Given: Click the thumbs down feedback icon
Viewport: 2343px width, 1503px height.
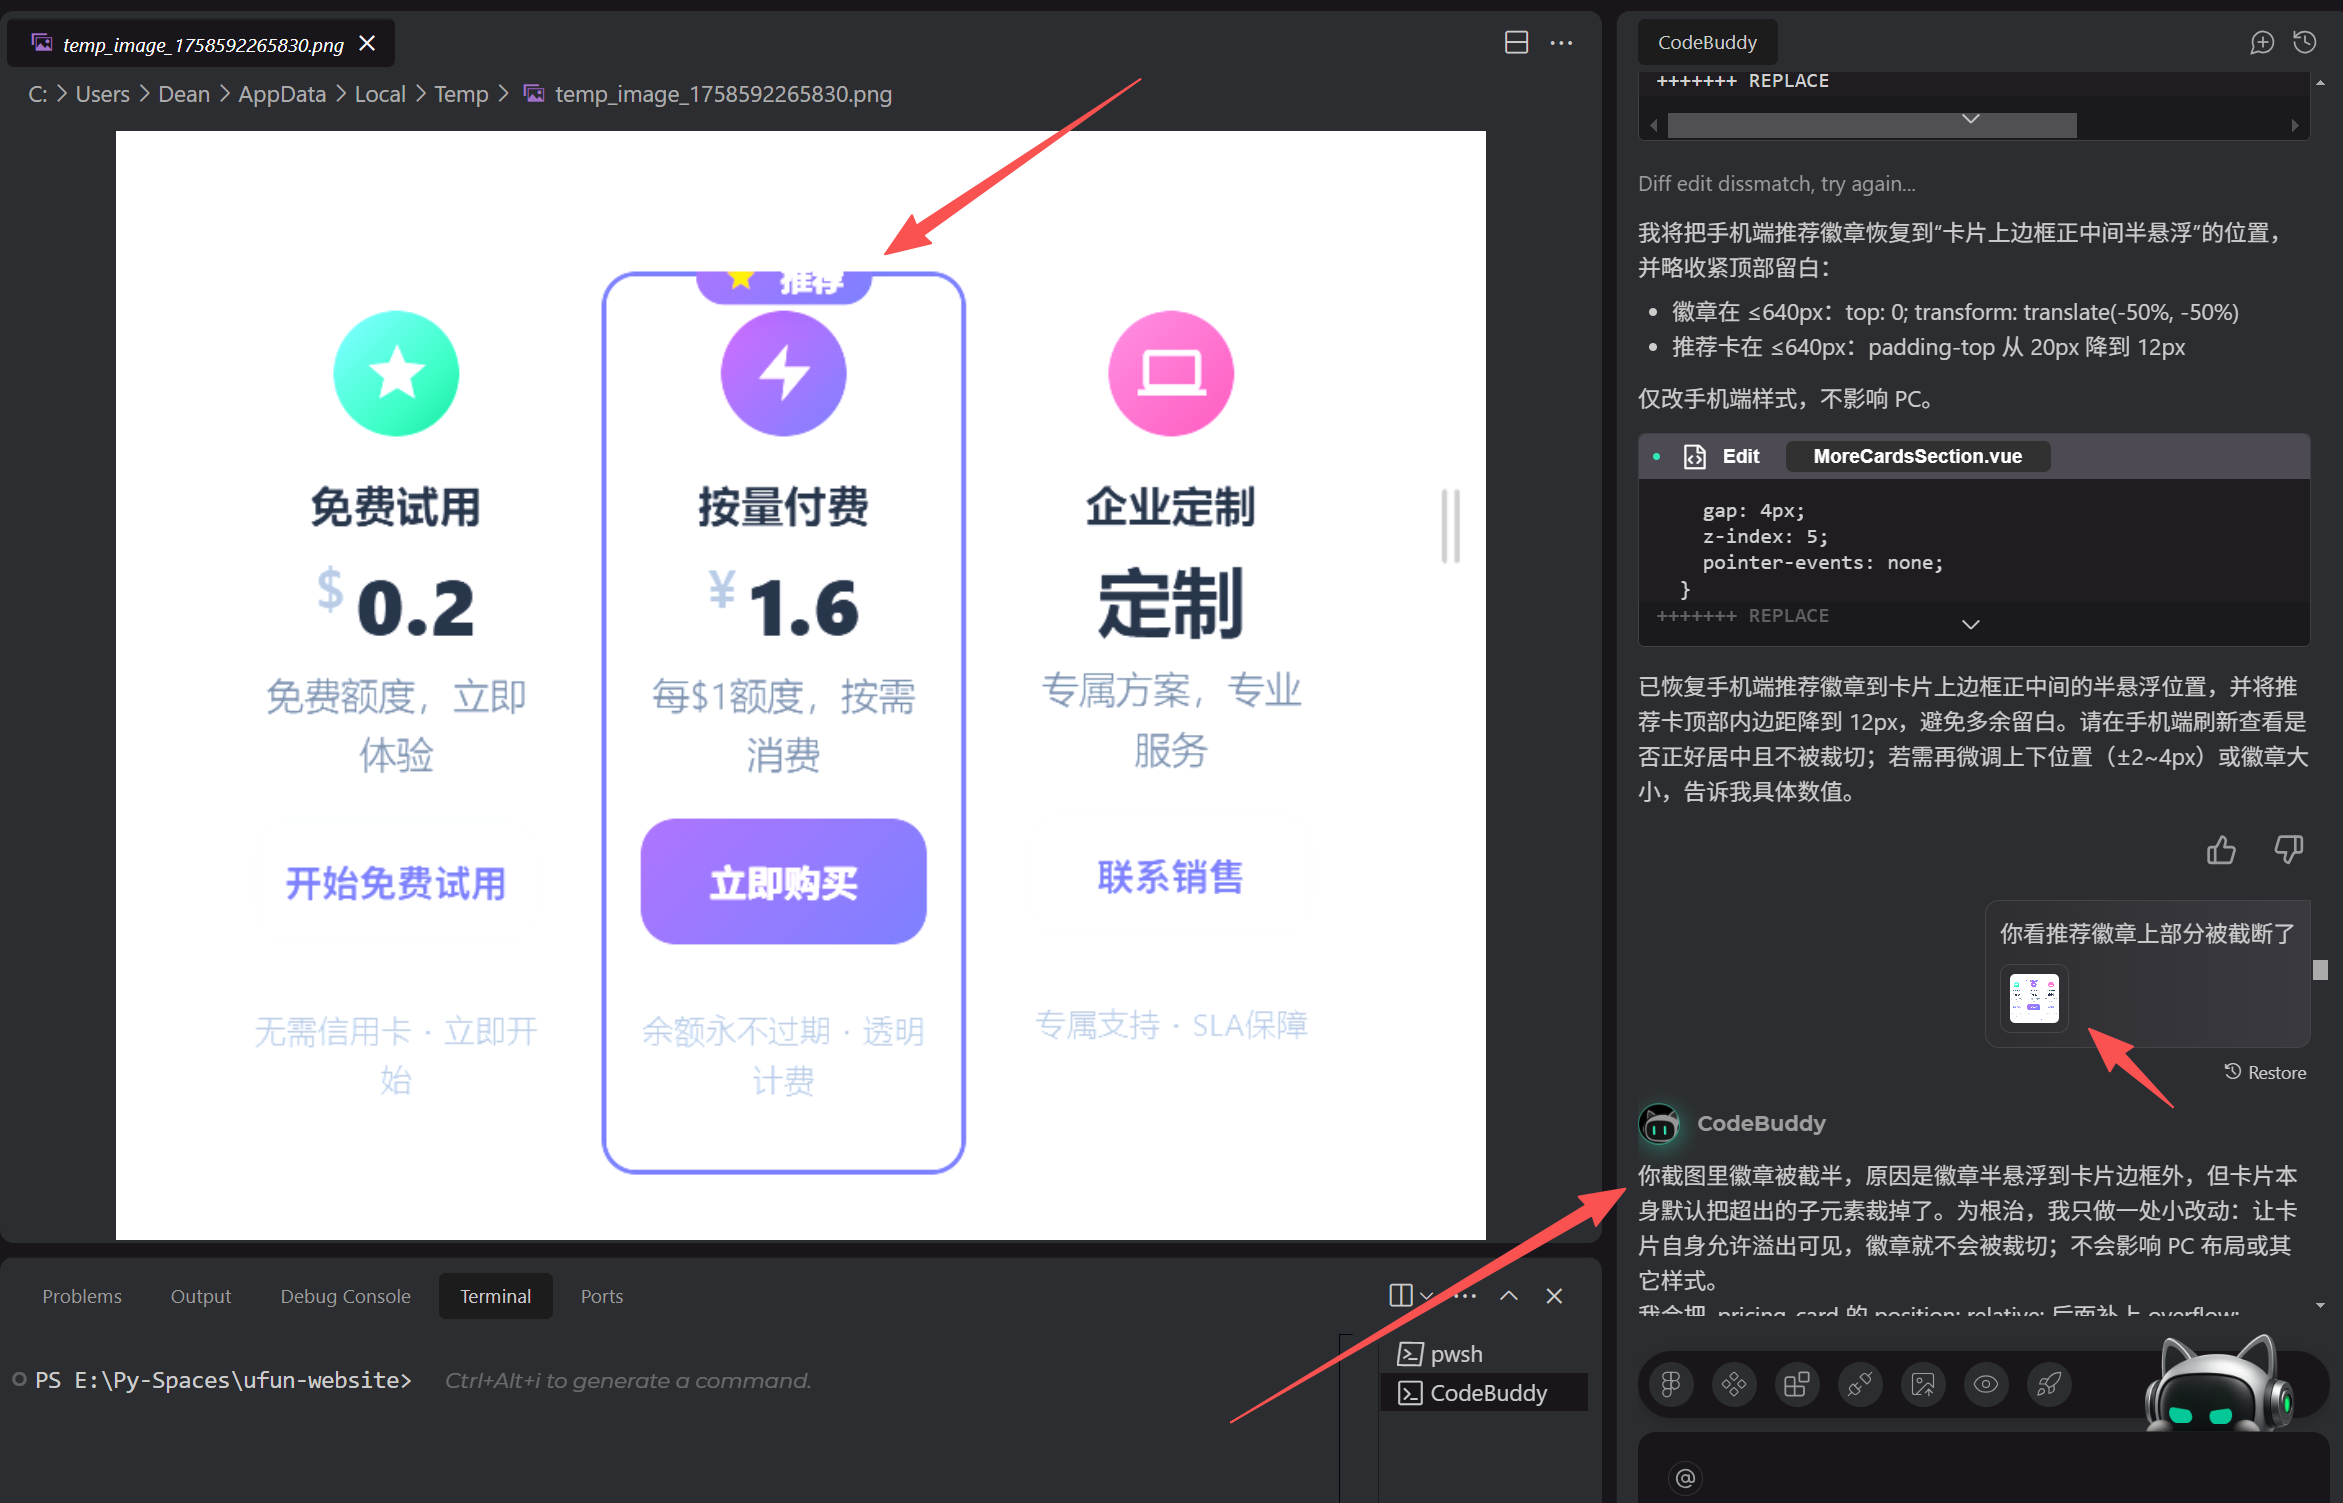Looking at the screenshot, I should click(2288, 850).
